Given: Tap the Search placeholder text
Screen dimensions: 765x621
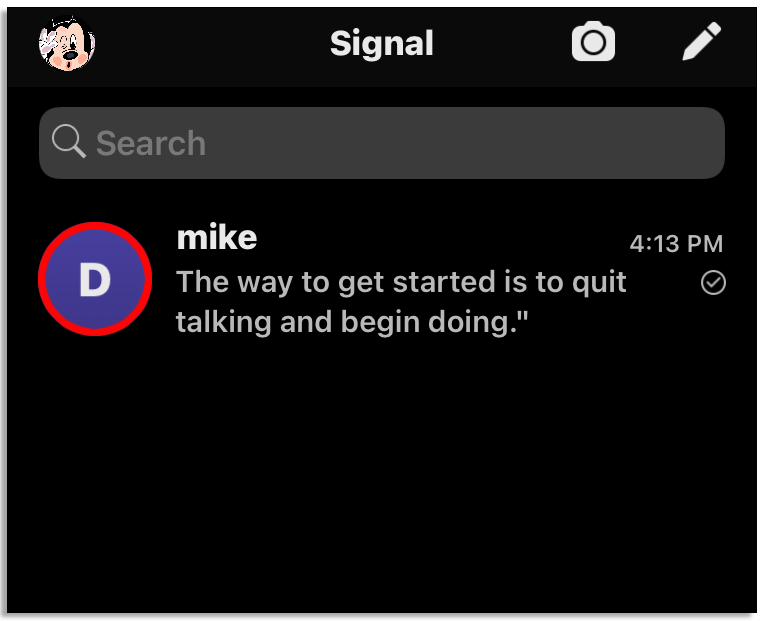Looking at the screenshot, I should point(151,144).
